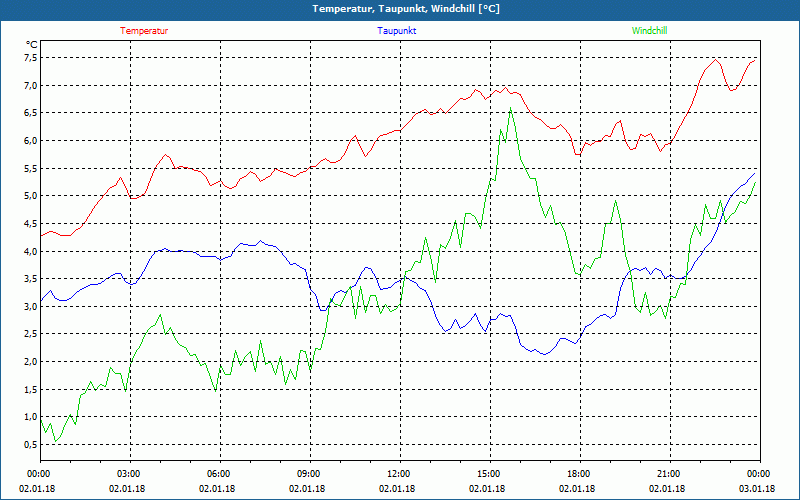This screenshot has height=500, width=800.
Task: Click the 06:00 time label
Action: 220,474
